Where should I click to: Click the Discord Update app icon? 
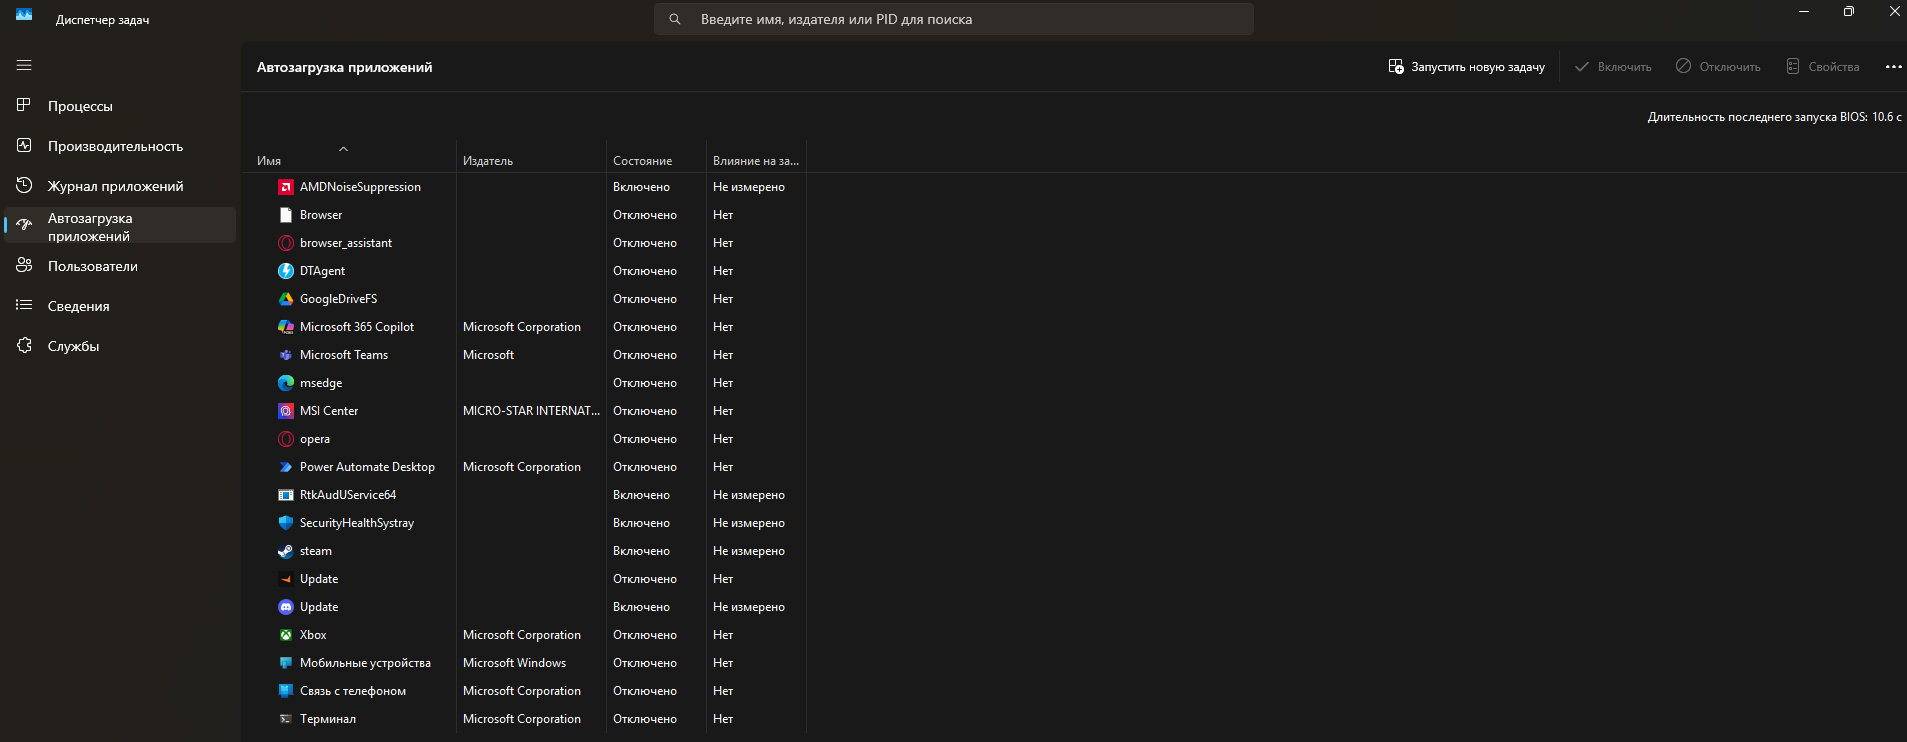point(286,607)
